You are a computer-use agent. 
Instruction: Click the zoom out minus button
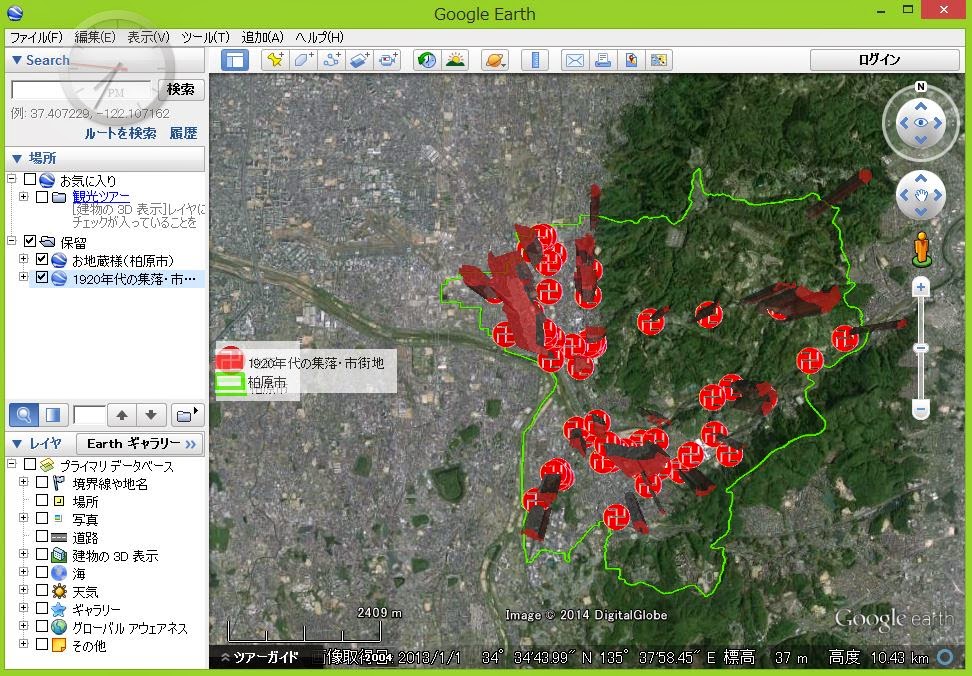coord(921,409)
